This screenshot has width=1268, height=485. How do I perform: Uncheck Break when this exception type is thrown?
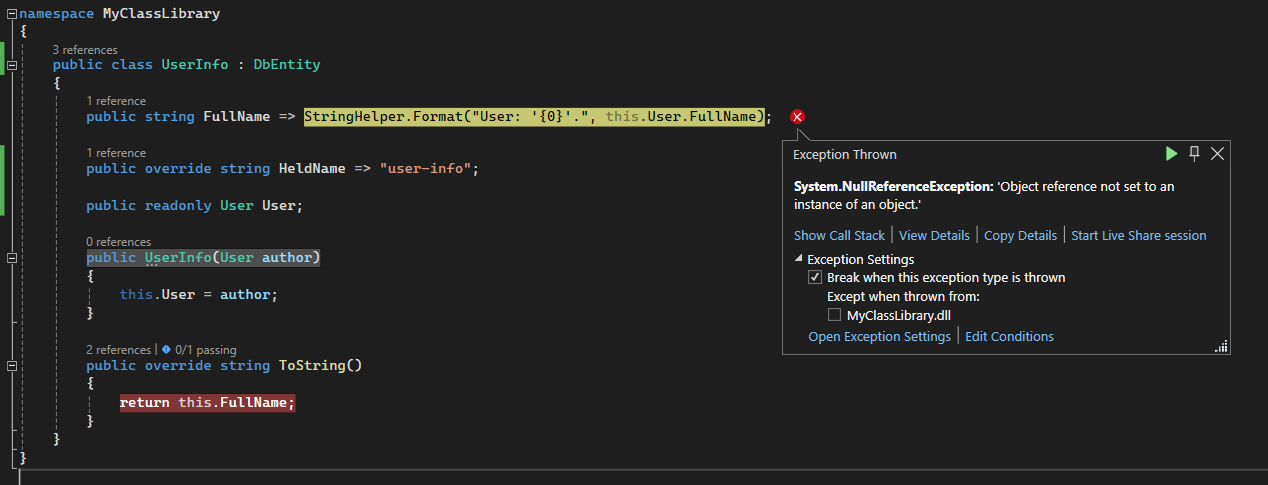(x=815, y=278)
